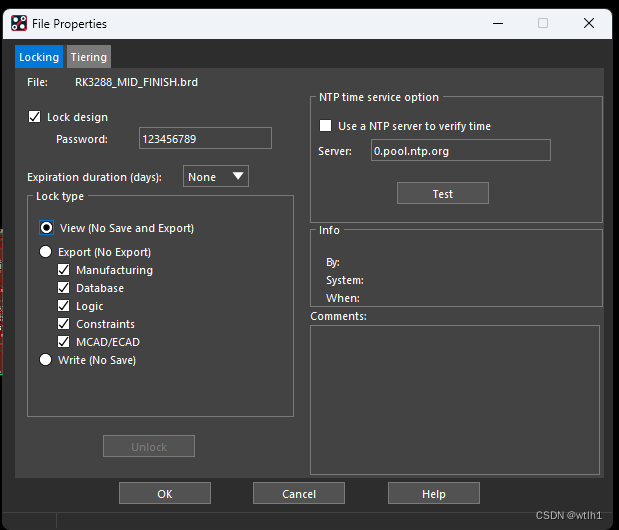Close the File Properties dialog

point(592,23)
